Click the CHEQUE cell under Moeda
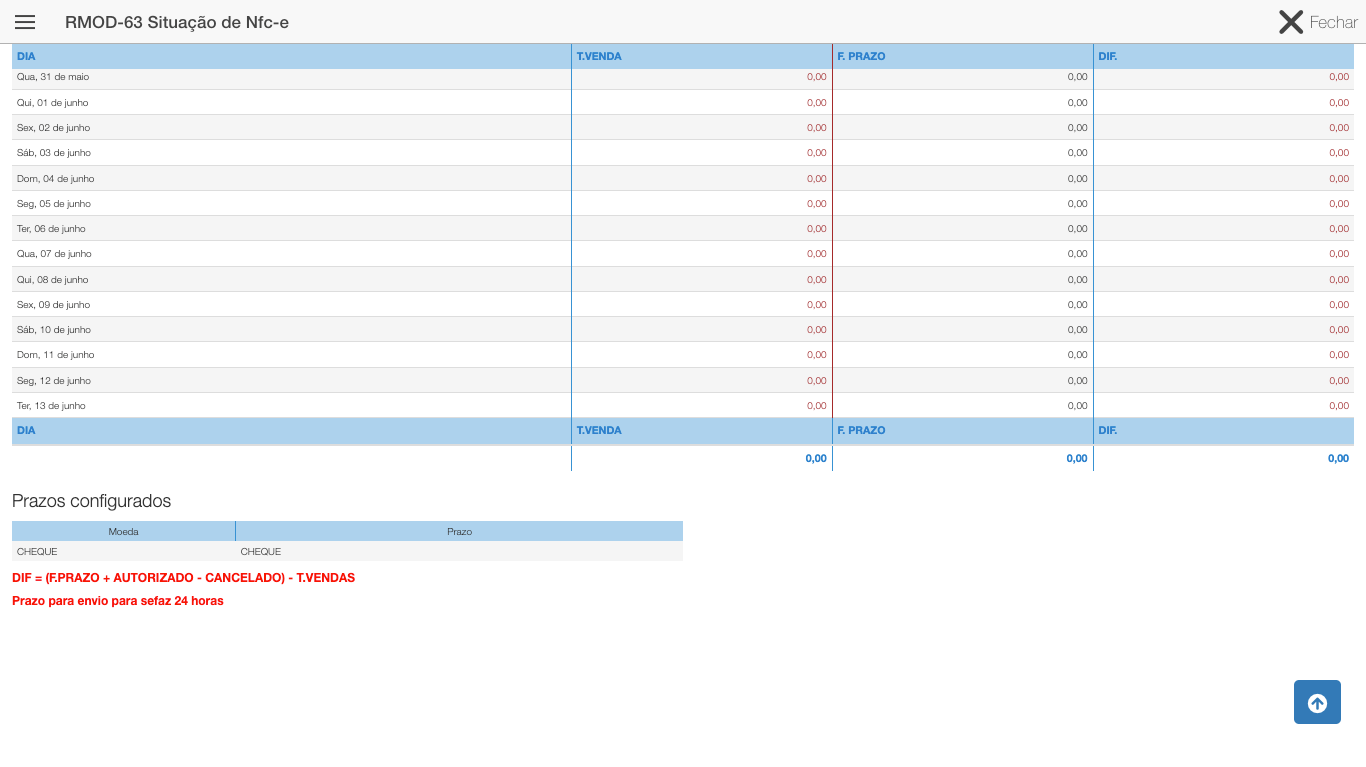1366x767 pixels. 37,552
